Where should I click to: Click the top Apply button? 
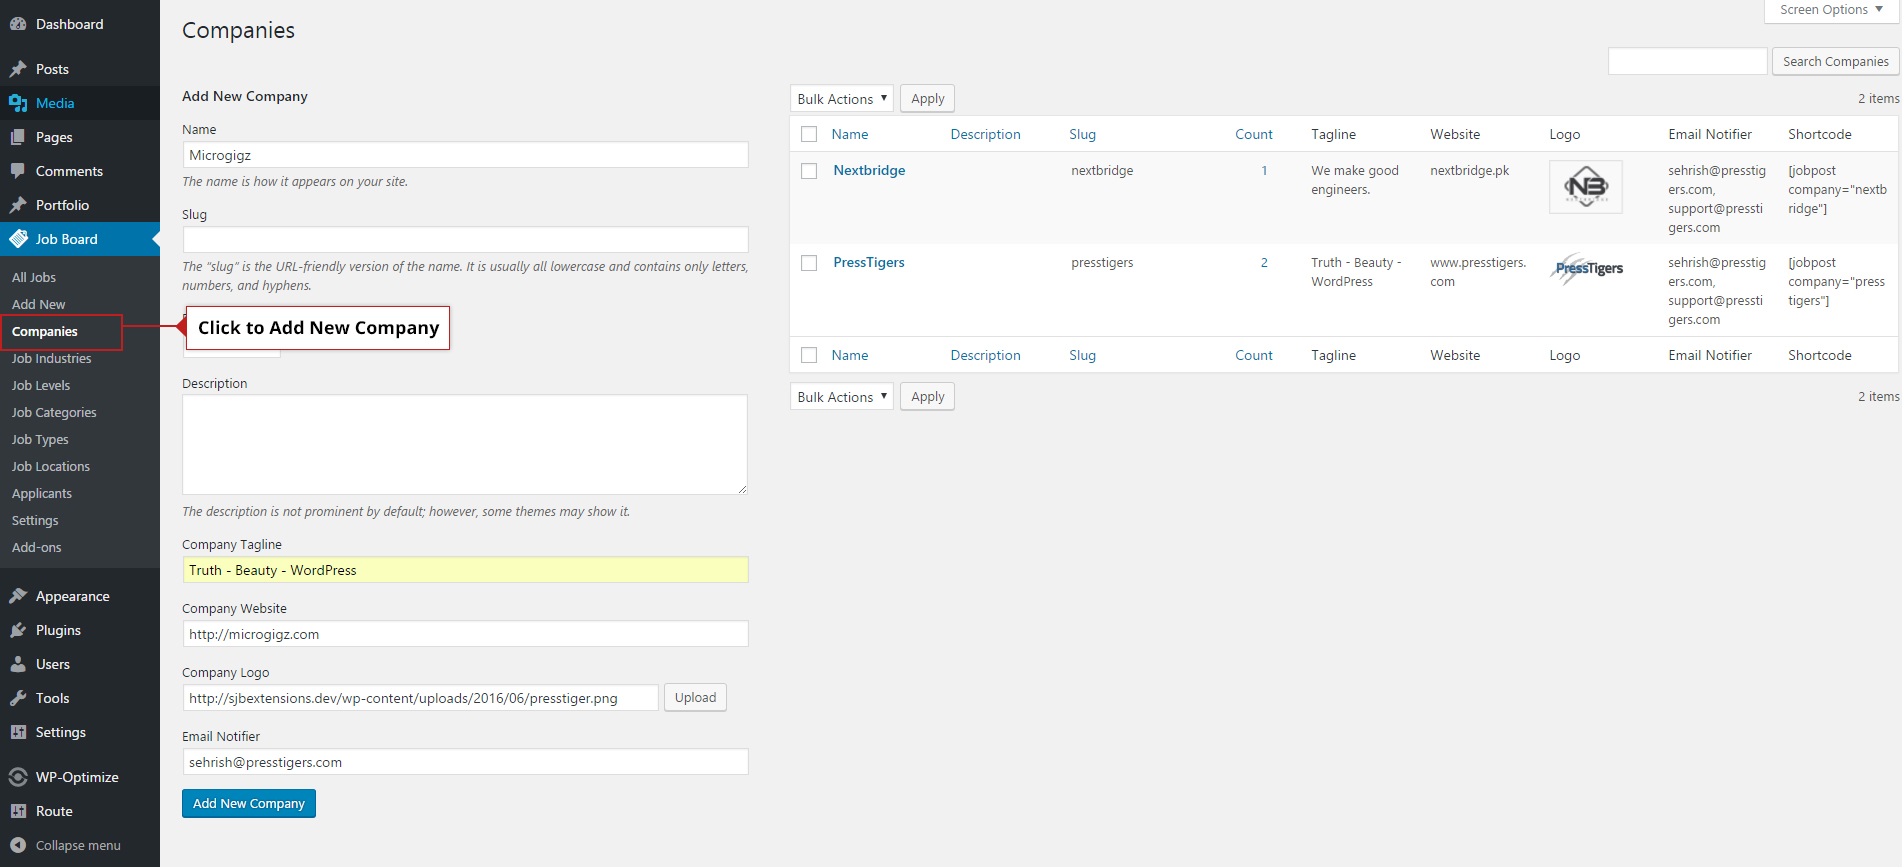point(927,98)
